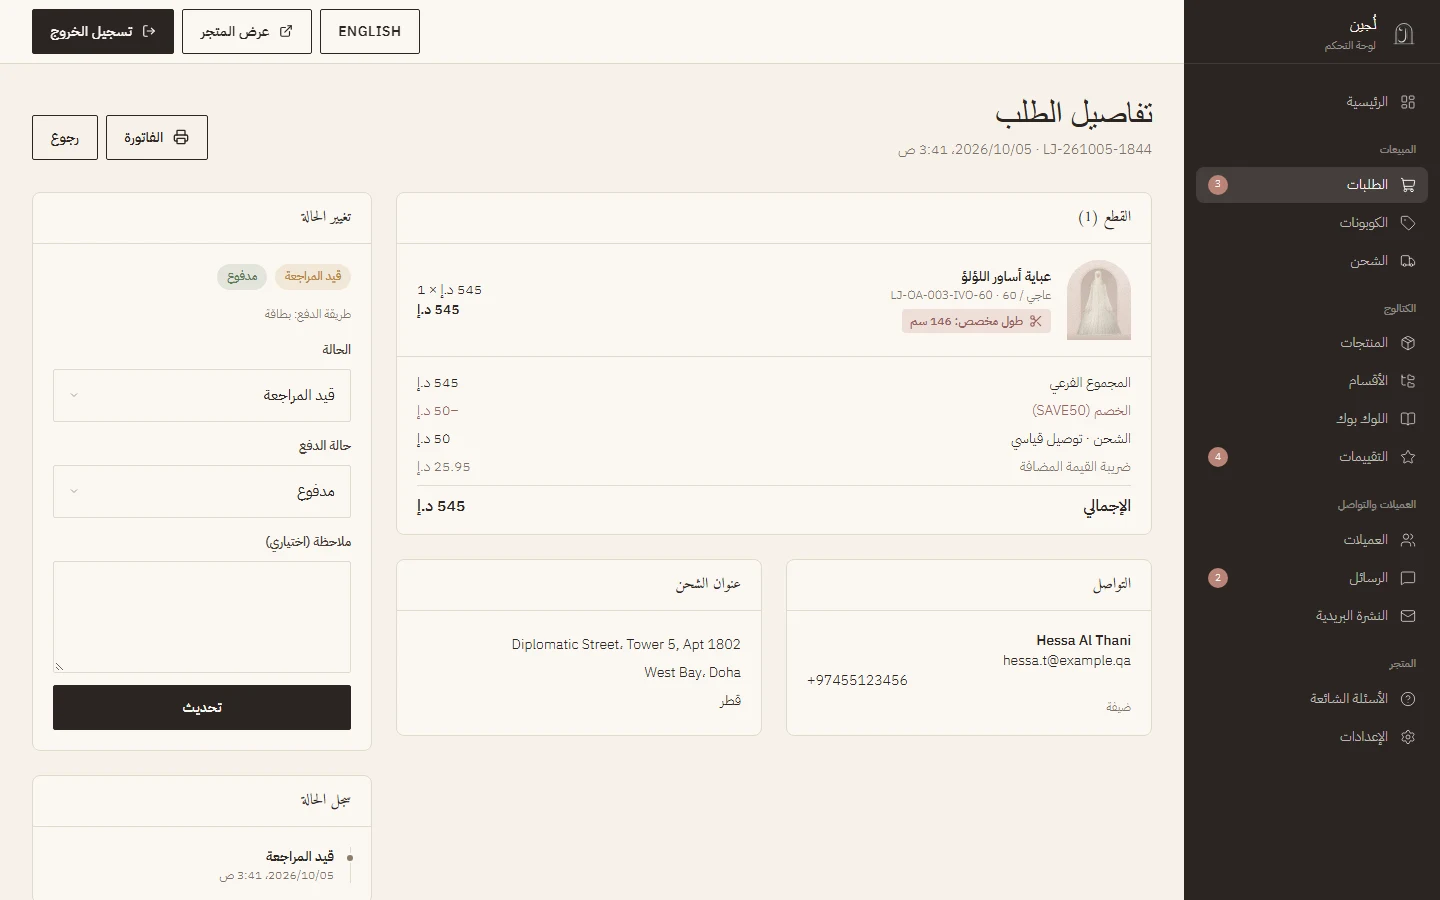Screen dimensions: 1440x900
Task: Open الرئيسية dashboard grid icon
Action: point(1408,102)
